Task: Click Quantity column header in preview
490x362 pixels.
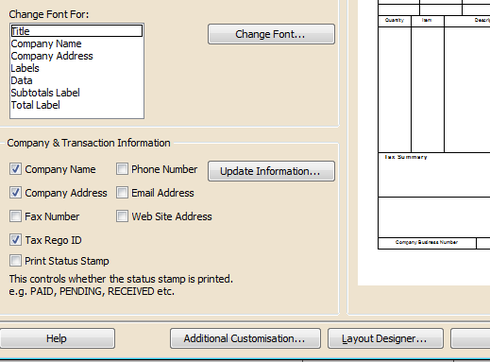Action: (x=394, y=20)
